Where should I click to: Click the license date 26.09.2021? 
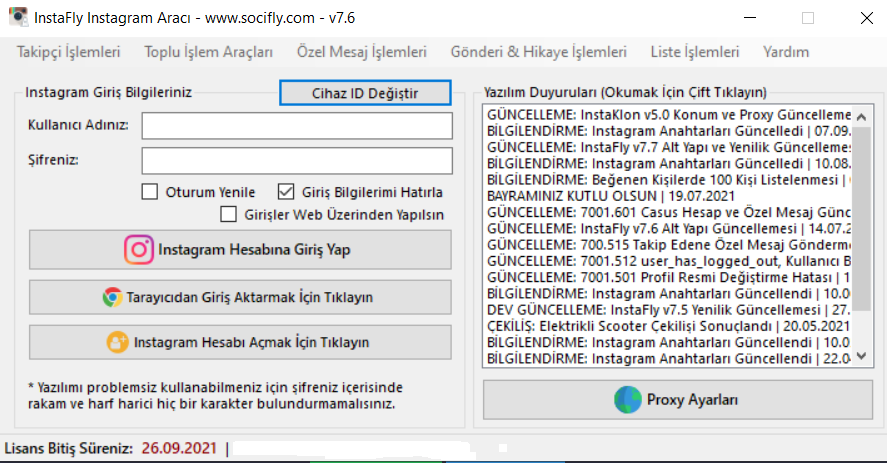[179, 448]
